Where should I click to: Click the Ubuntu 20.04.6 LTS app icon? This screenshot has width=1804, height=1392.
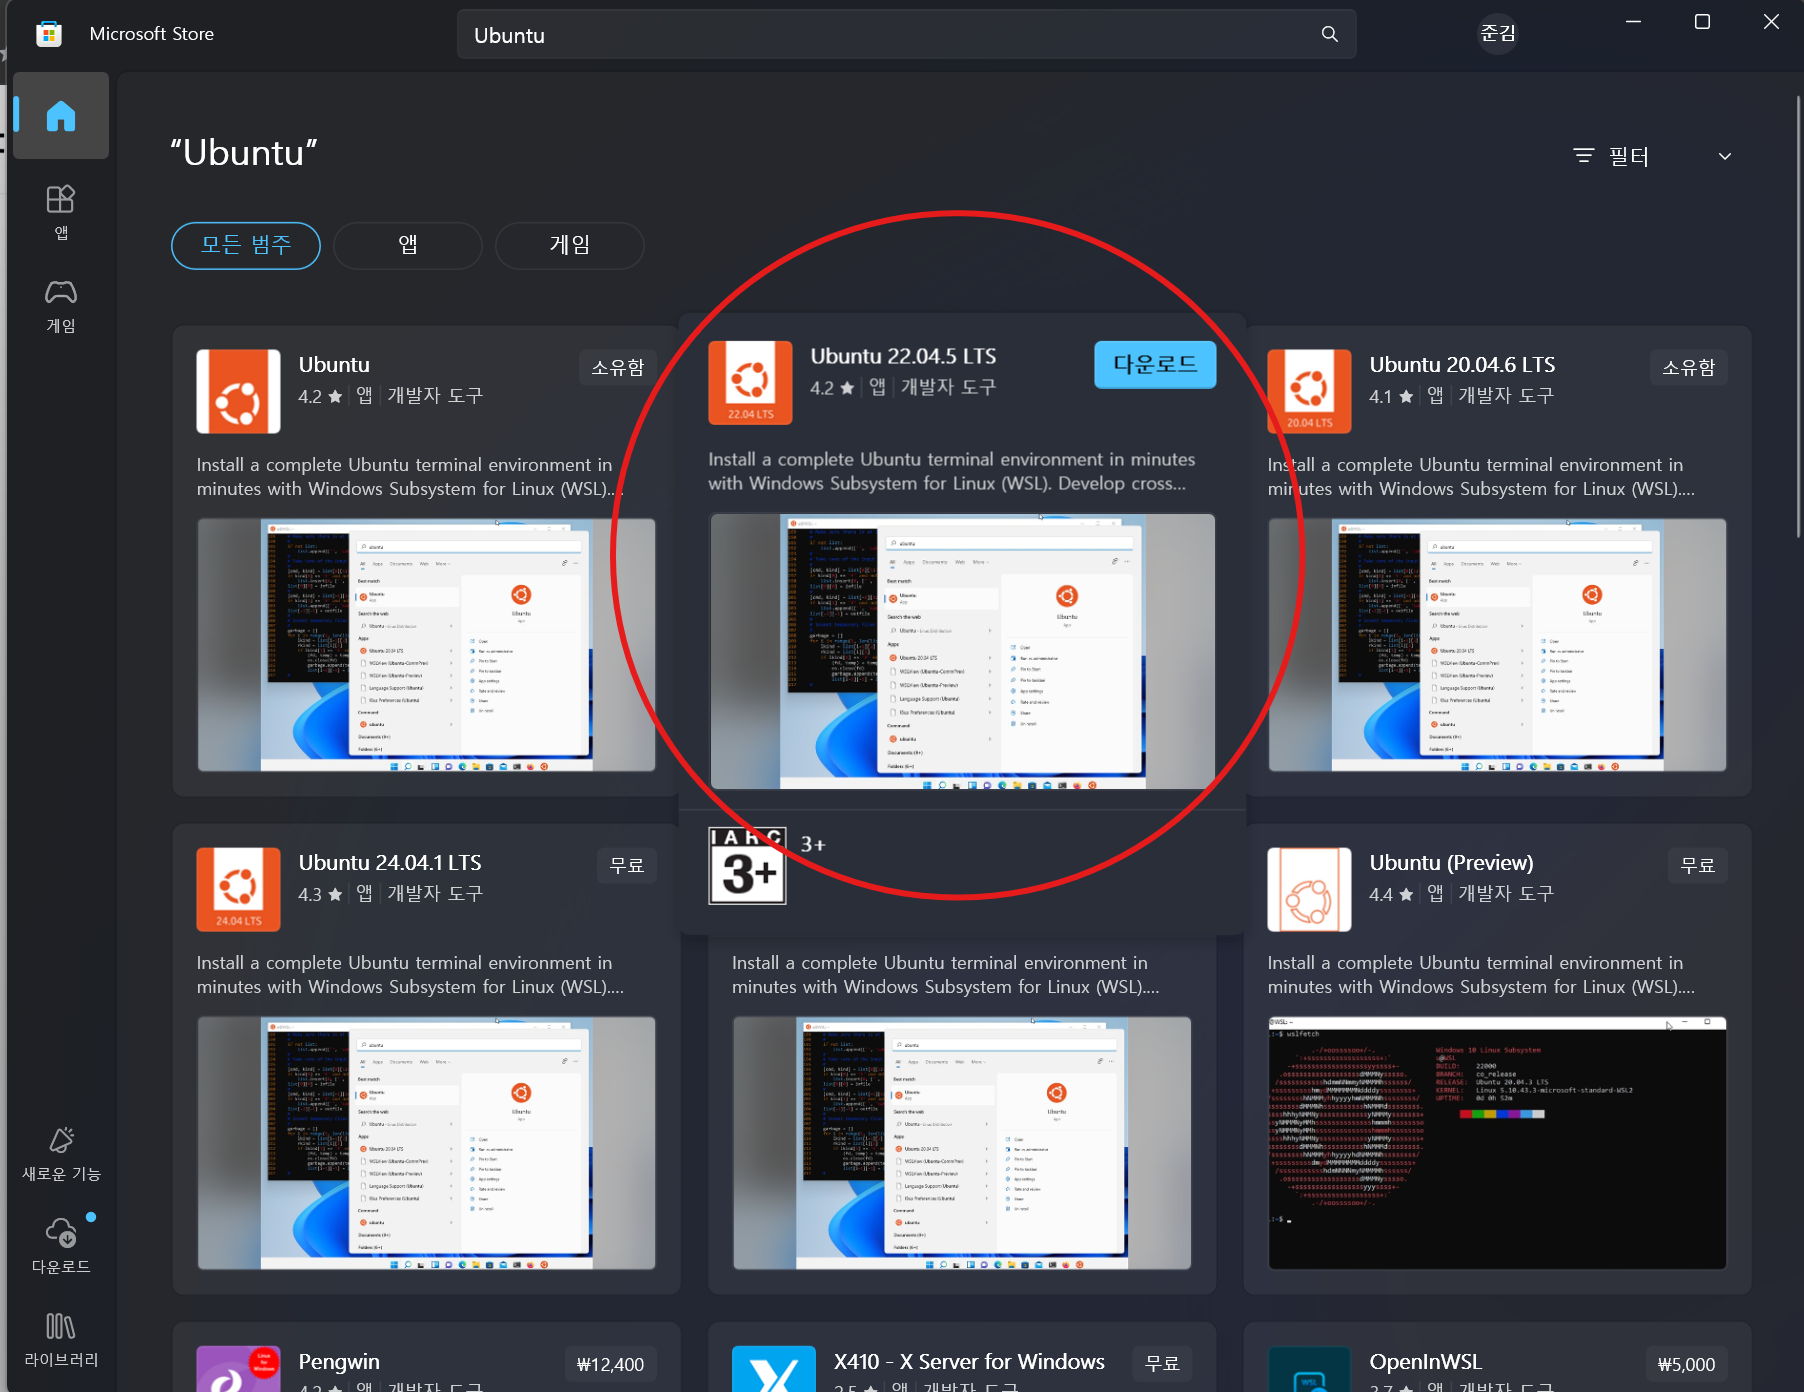pos(1309,391)
